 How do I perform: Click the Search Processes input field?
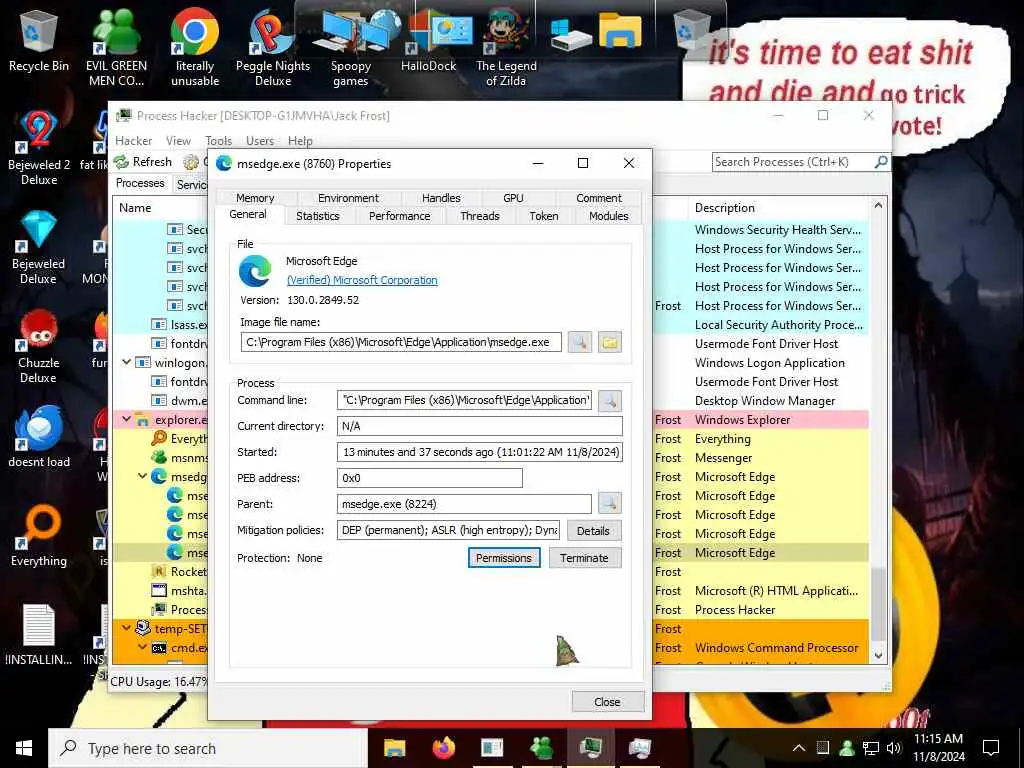[x=793, y=161]
